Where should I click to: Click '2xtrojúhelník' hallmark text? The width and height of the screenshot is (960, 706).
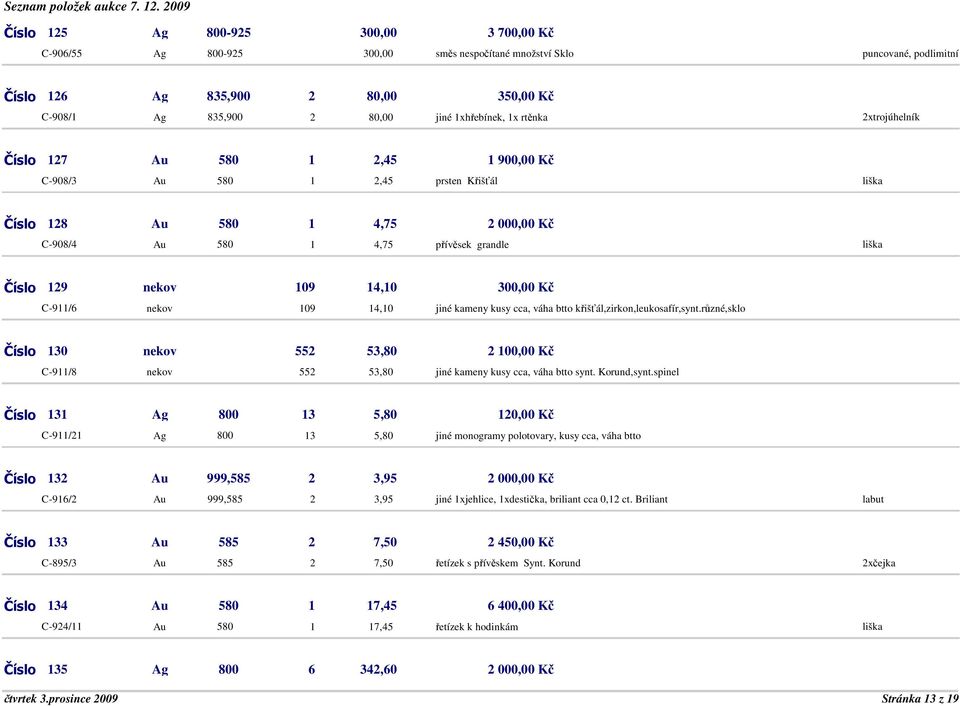[x=890, y=117]
